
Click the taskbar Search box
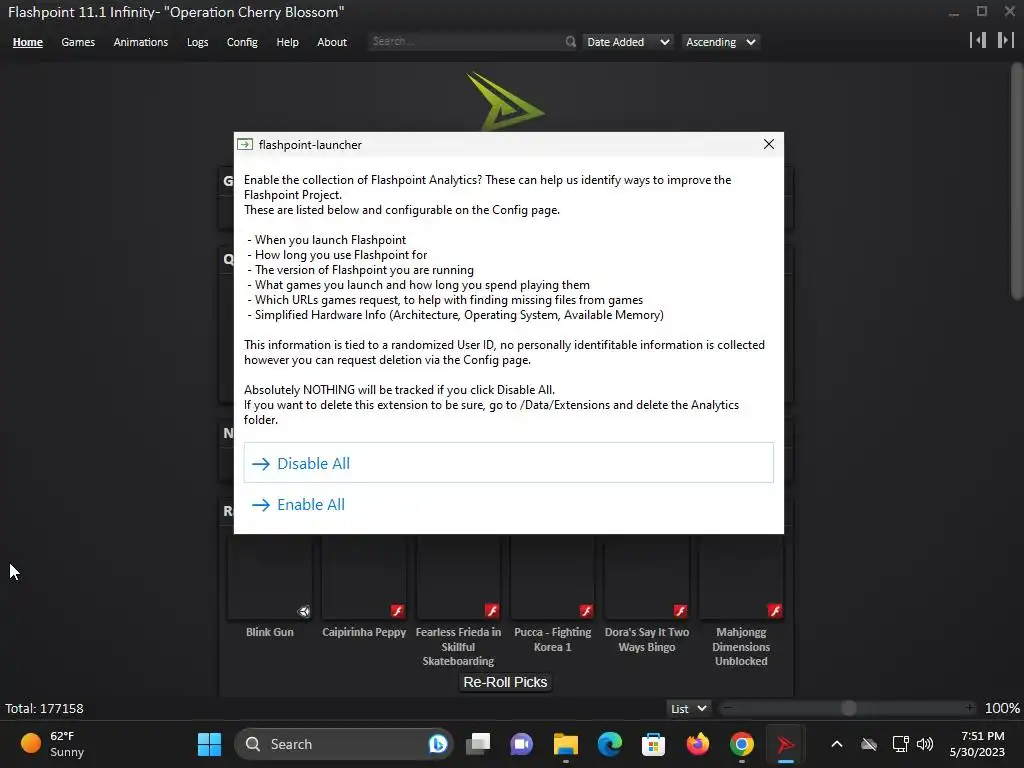tap(344, 744)
